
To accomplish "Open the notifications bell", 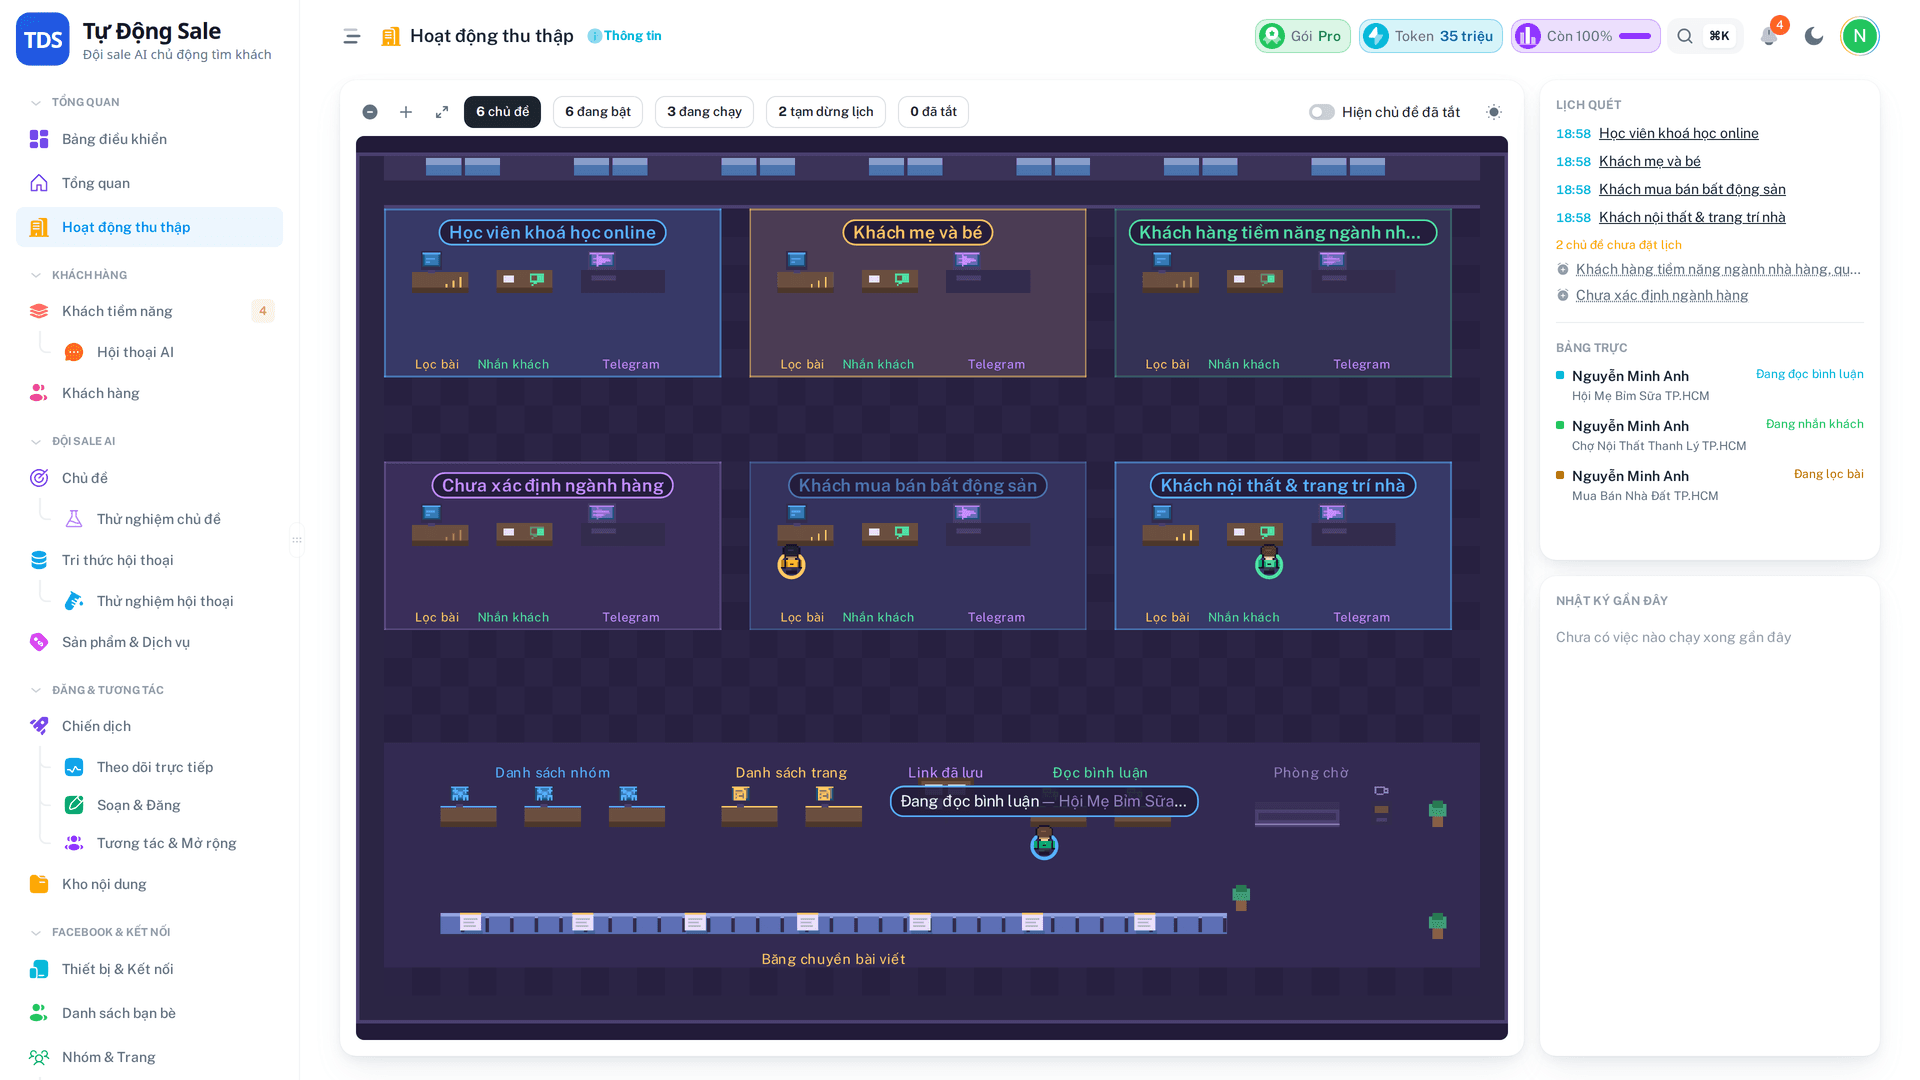I will 1769,36.
